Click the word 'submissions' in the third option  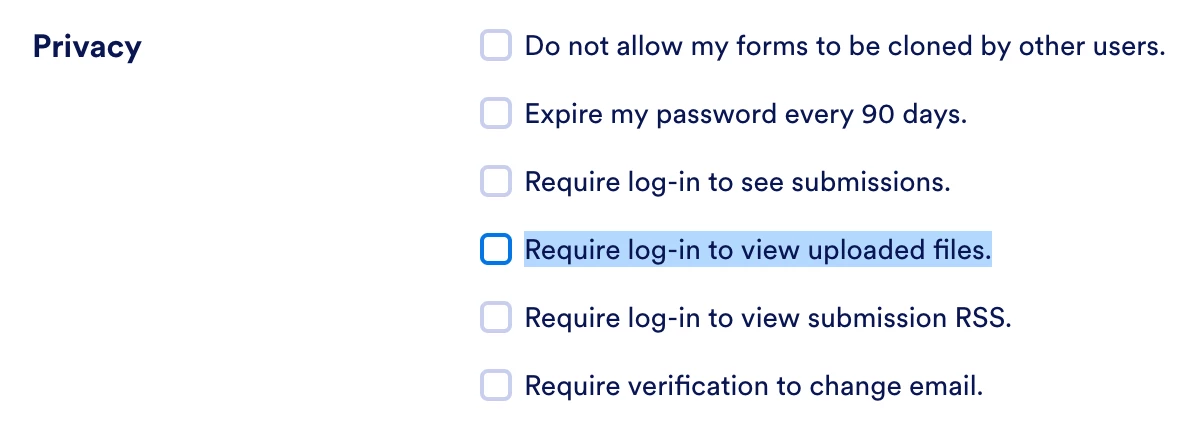coord(872,183)
